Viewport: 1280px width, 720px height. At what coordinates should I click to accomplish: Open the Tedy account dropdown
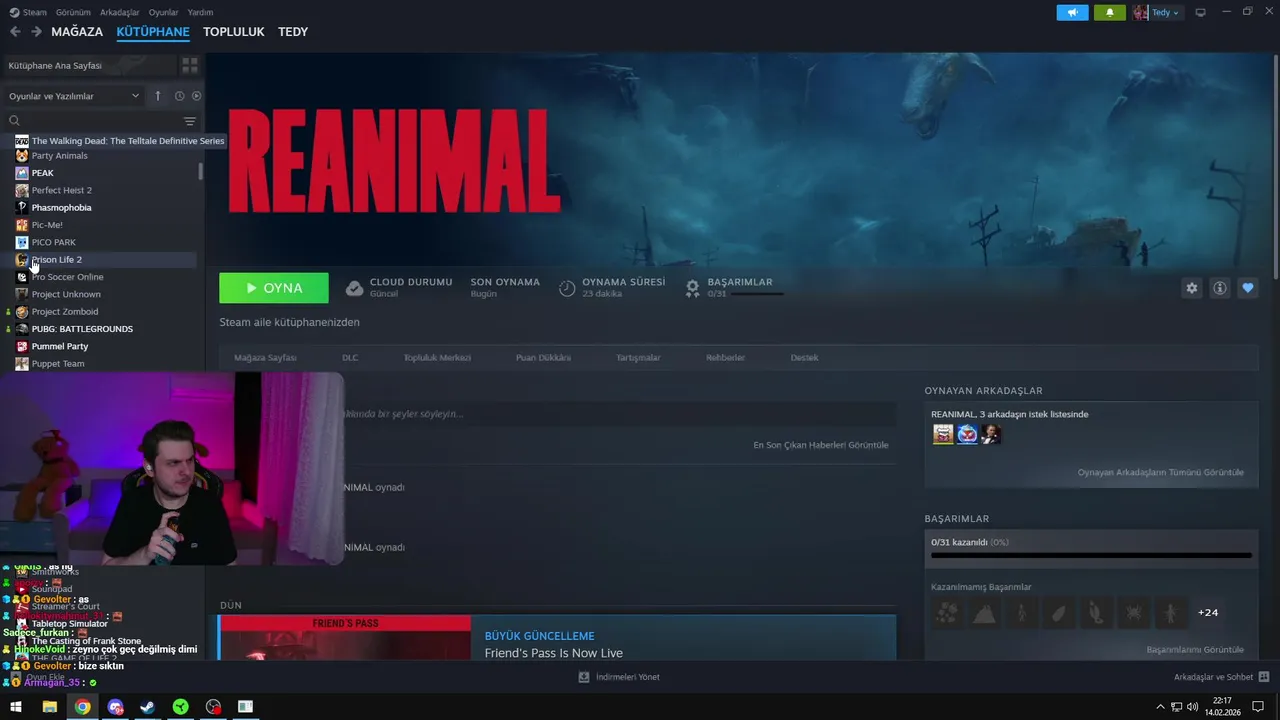coord(1157,13)
